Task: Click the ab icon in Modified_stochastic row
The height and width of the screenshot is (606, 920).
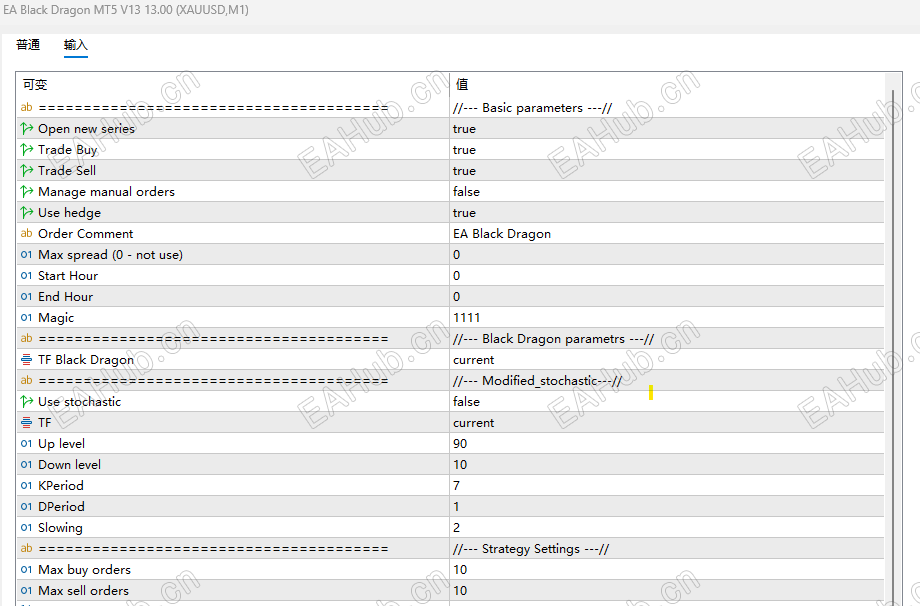Action: [x=26, y=380]
